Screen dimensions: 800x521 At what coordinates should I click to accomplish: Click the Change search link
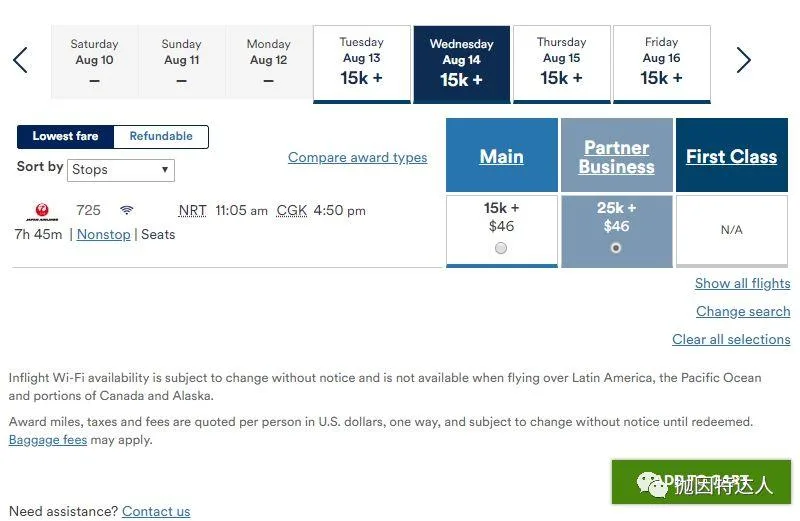coord(743,311)
